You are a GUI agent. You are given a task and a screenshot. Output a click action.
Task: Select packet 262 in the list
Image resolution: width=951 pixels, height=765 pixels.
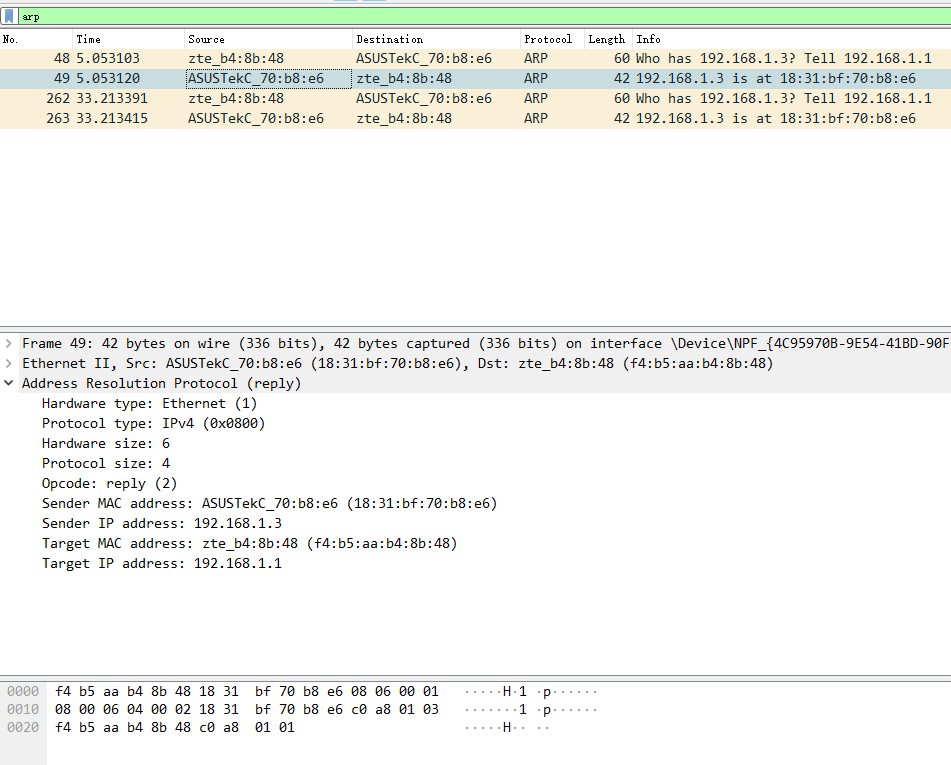click(x=400, y=98)
